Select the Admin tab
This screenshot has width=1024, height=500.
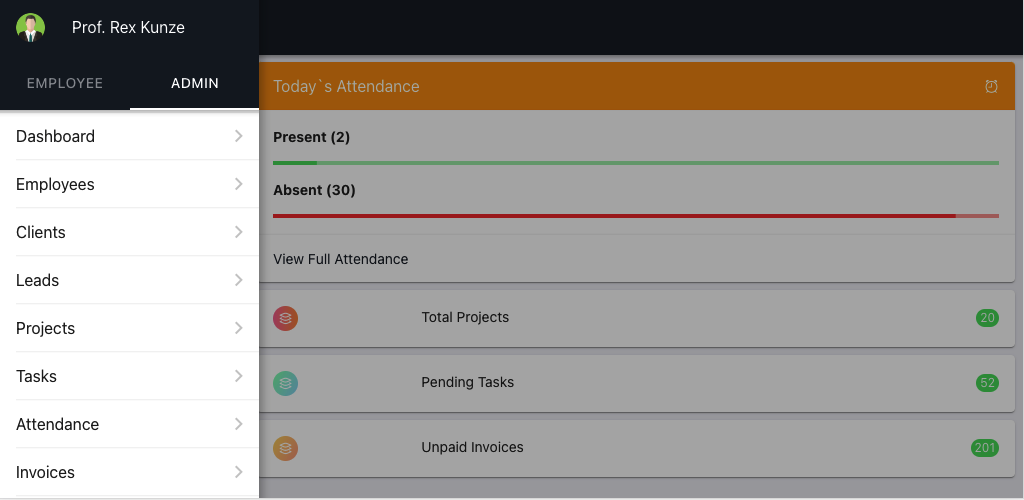coord(195,84)
